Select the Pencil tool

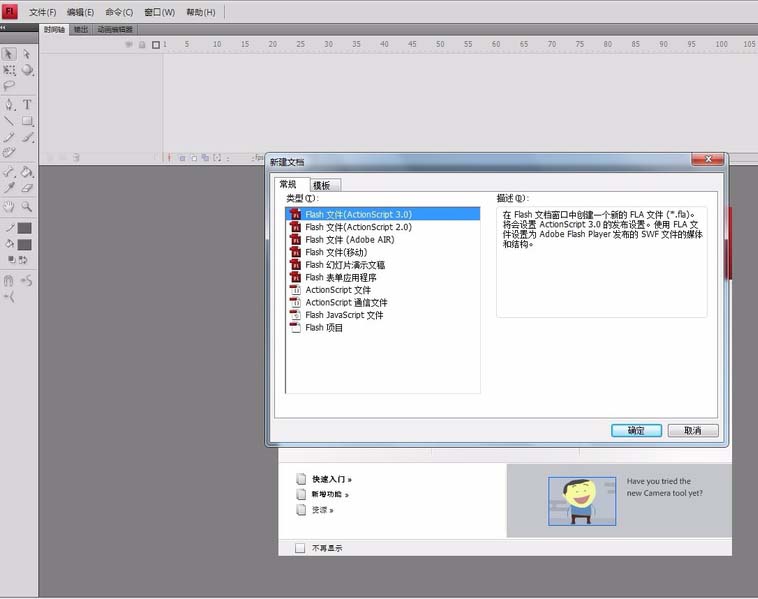click(x=9, y=137)
